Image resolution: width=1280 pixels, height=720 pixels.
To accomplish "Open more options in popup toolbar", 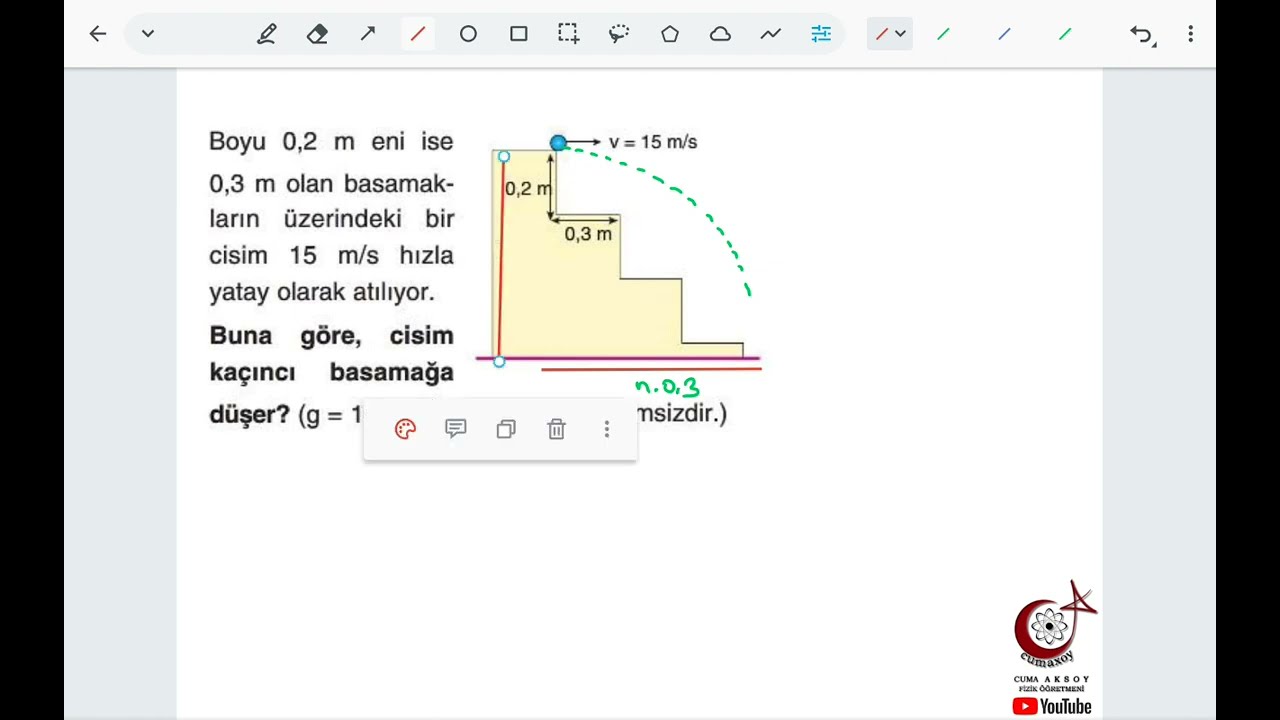I will click(607, 429).
